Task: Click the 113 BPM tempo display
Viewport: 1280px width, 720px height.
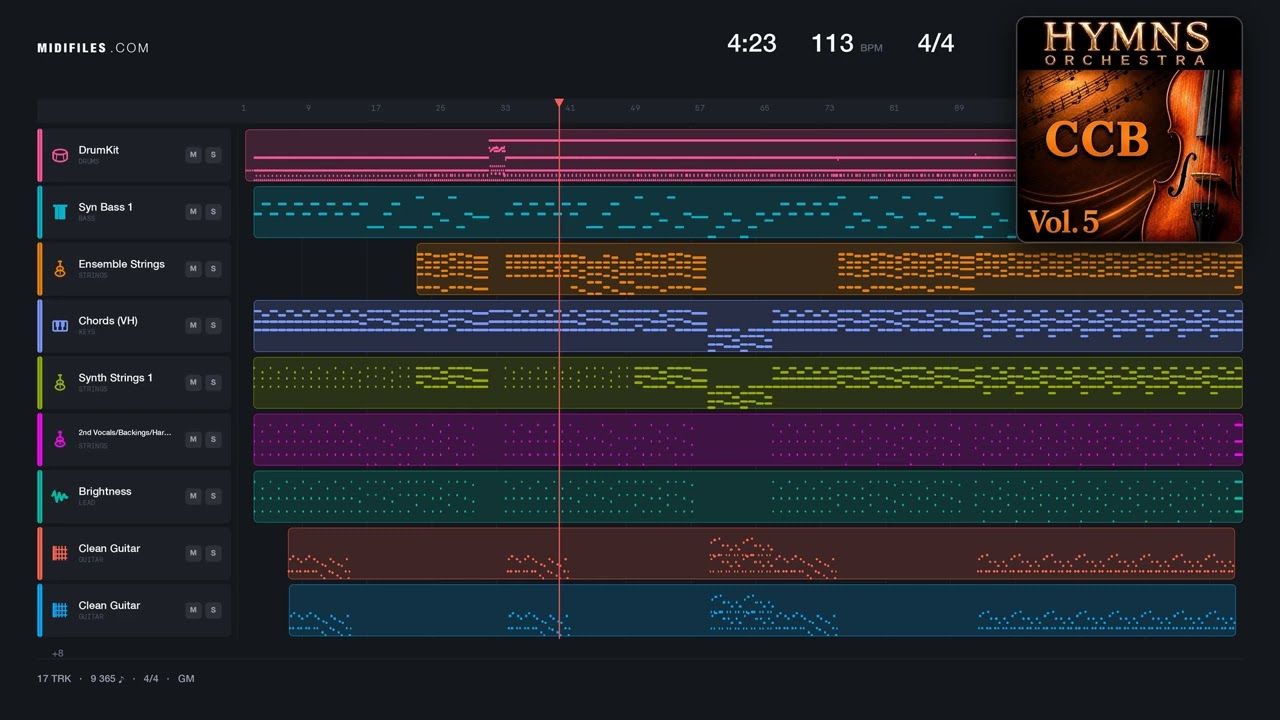Action: pos(846,44)
